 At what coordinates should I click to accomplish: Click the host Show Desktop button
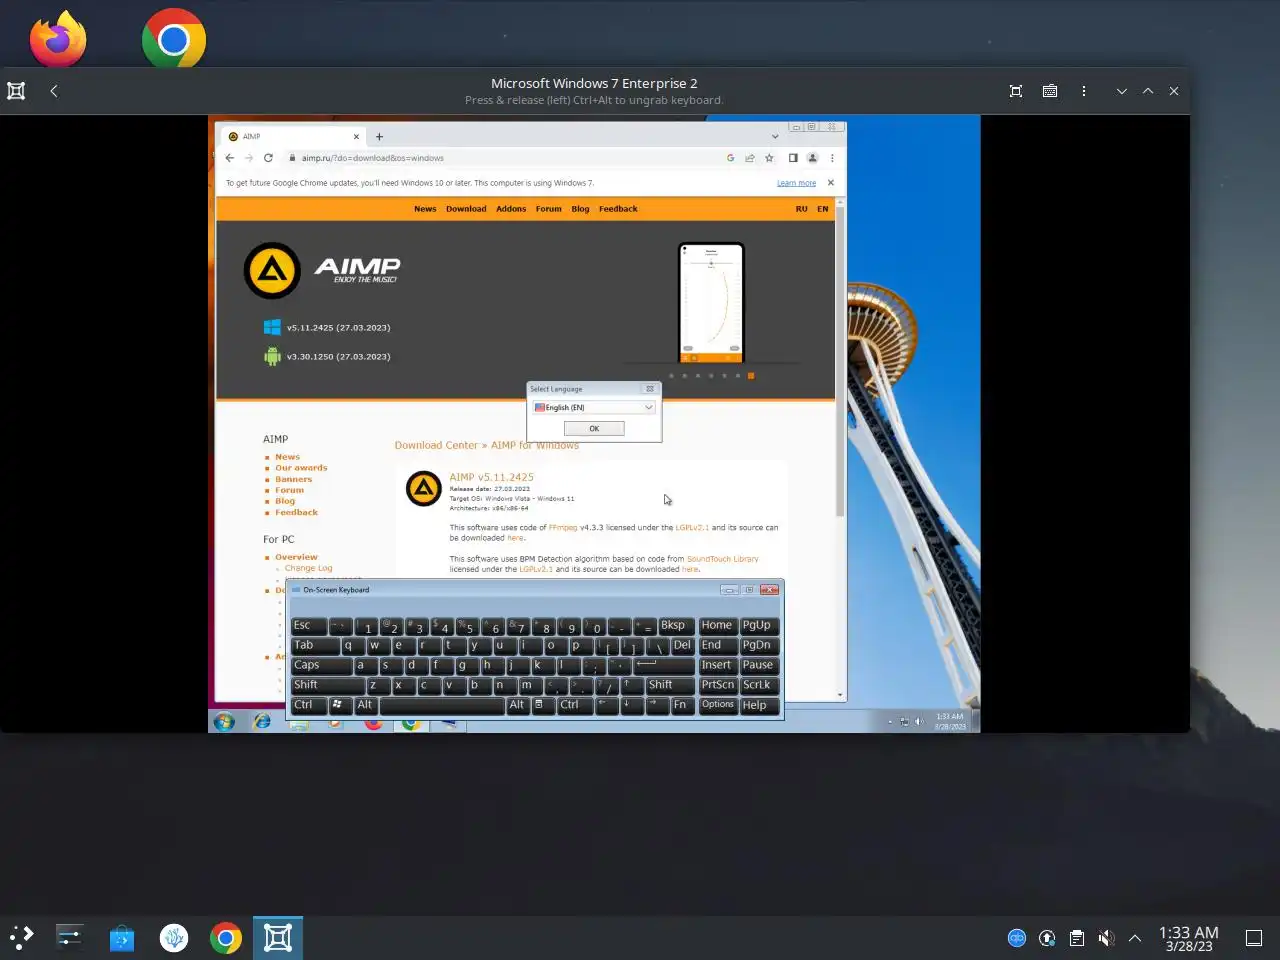click(x=1254, y=938)
